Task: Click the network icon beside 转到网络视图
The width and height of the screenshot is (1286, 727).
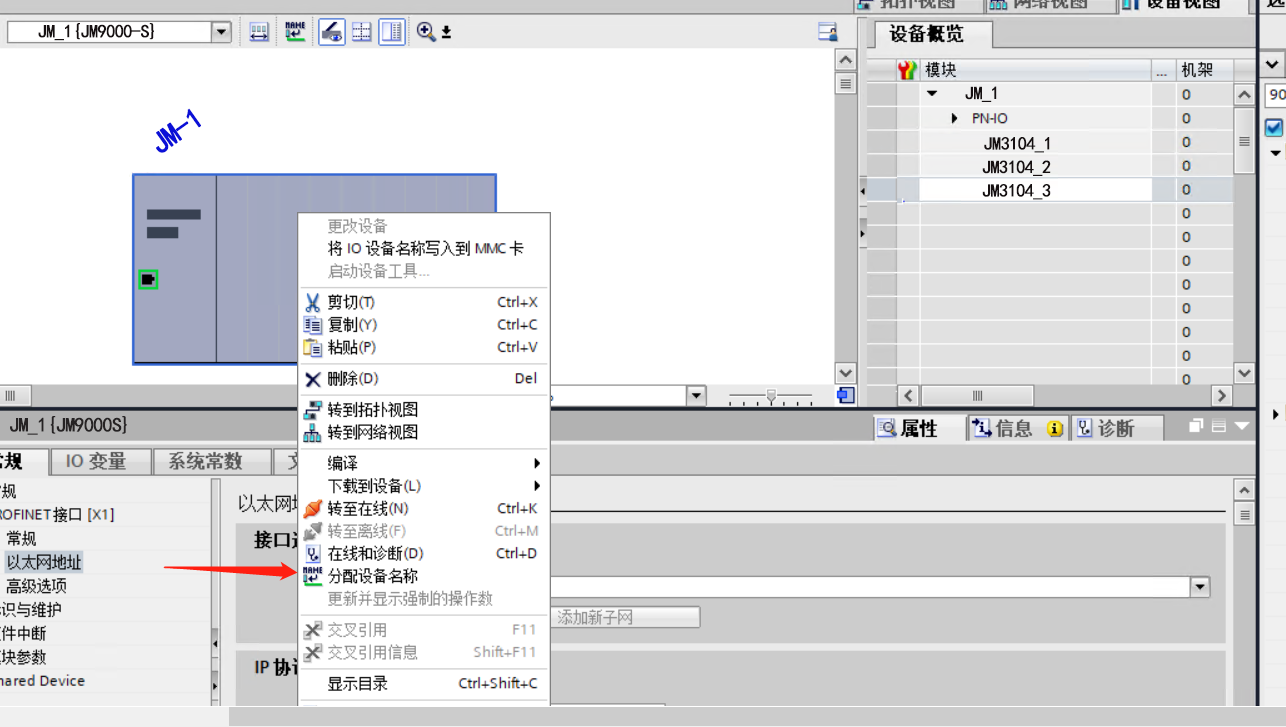Action: 313,433
